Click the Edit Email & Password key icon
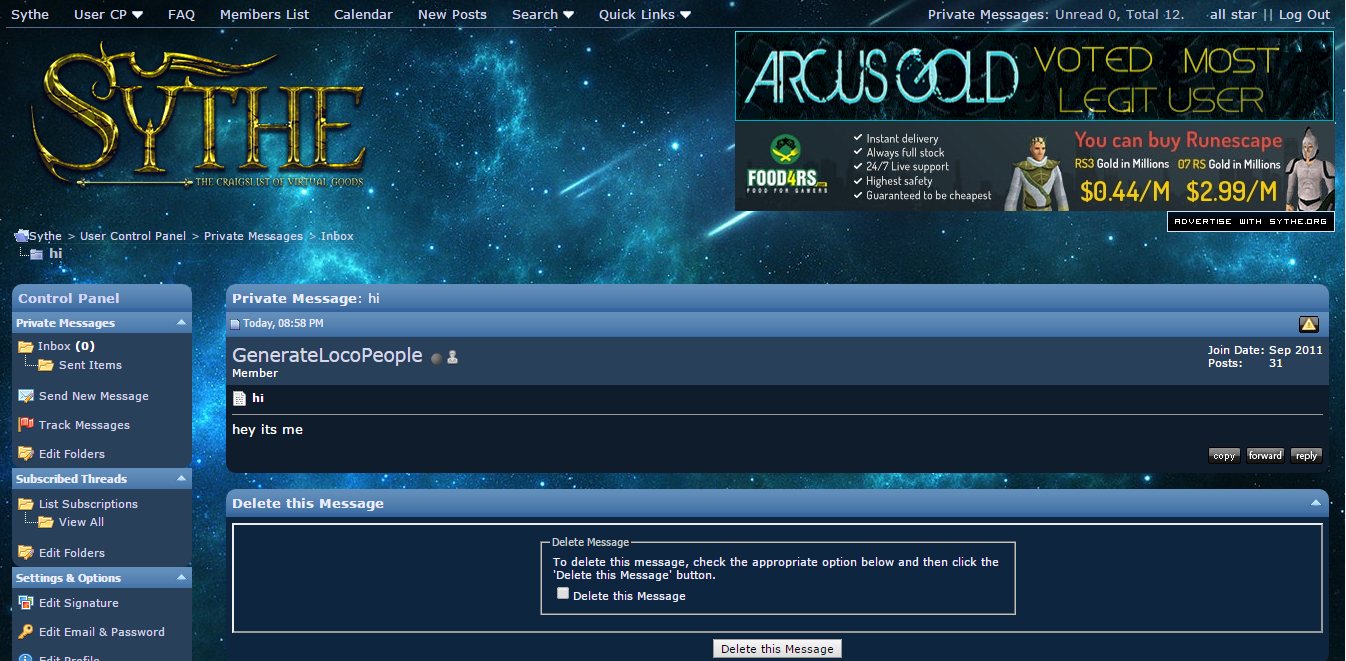1346x661 pixels. (26, 632)
